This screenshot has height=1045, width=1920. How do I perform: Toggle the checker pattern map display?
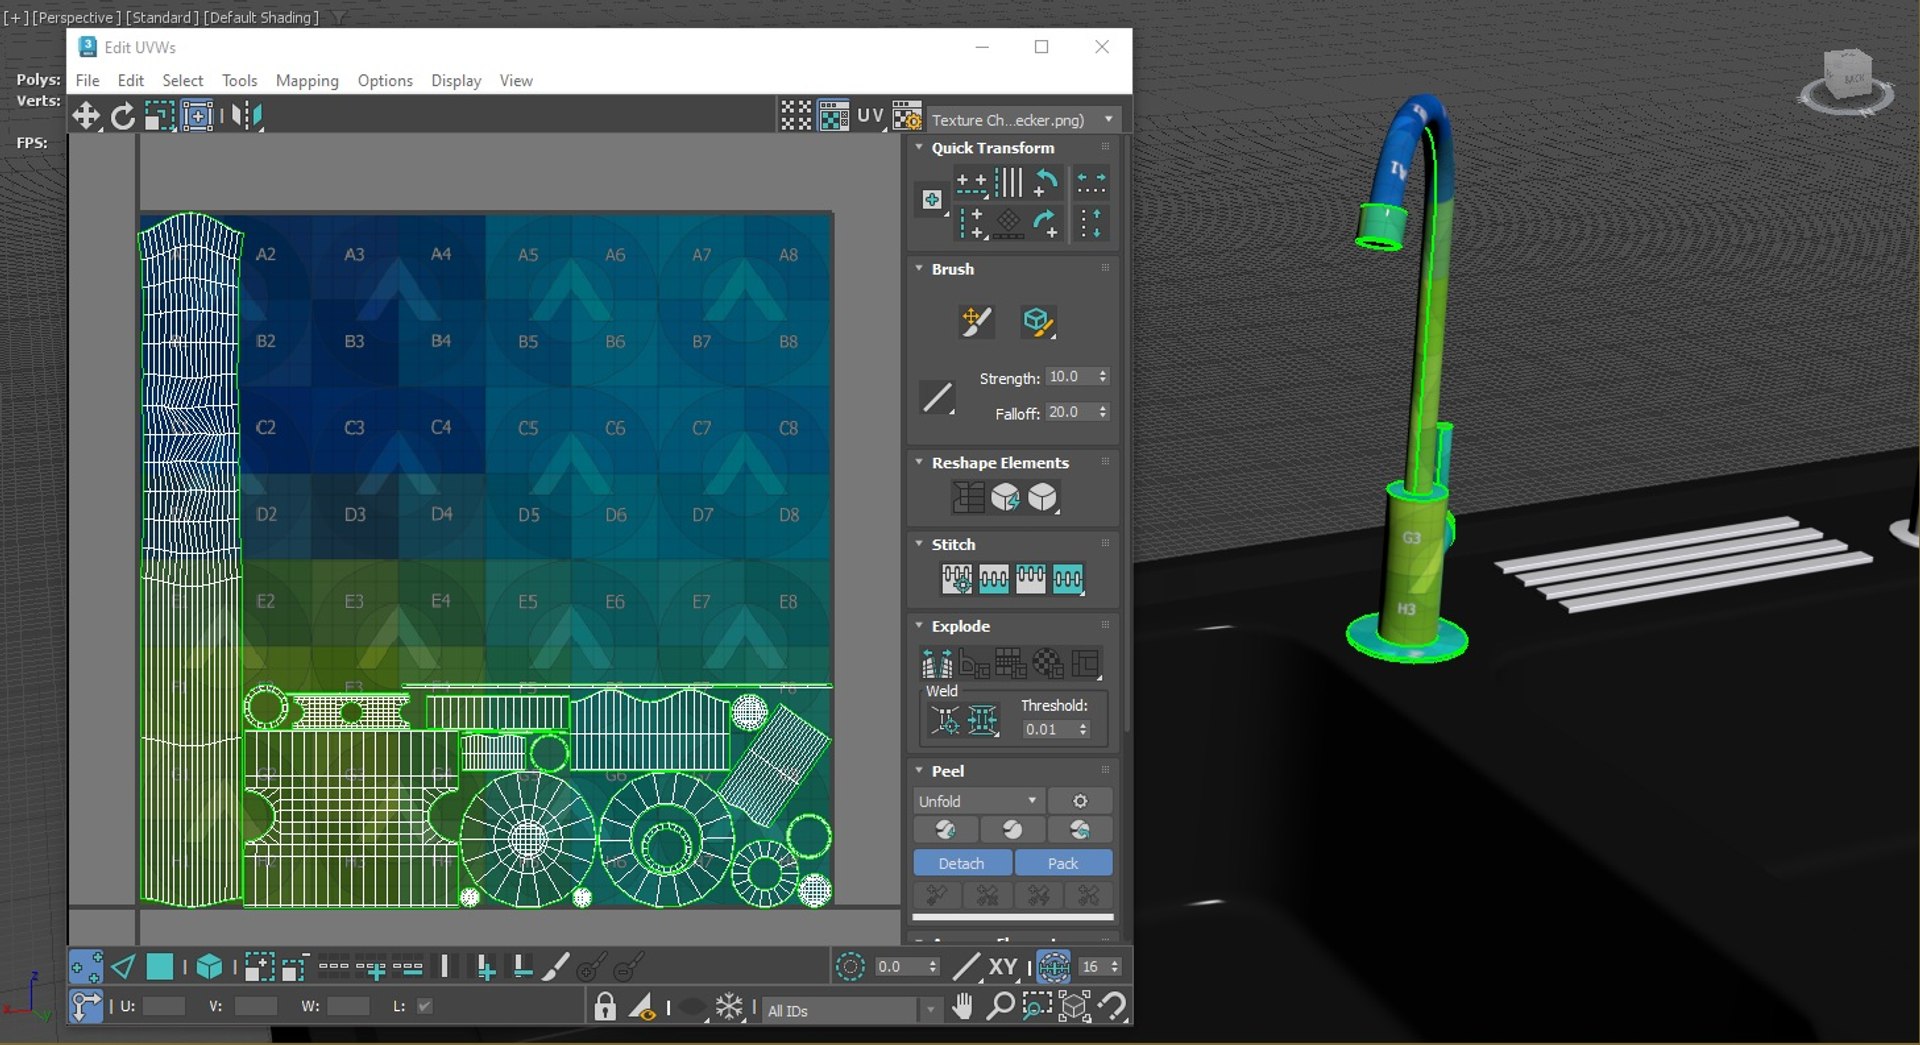point(833,116)
